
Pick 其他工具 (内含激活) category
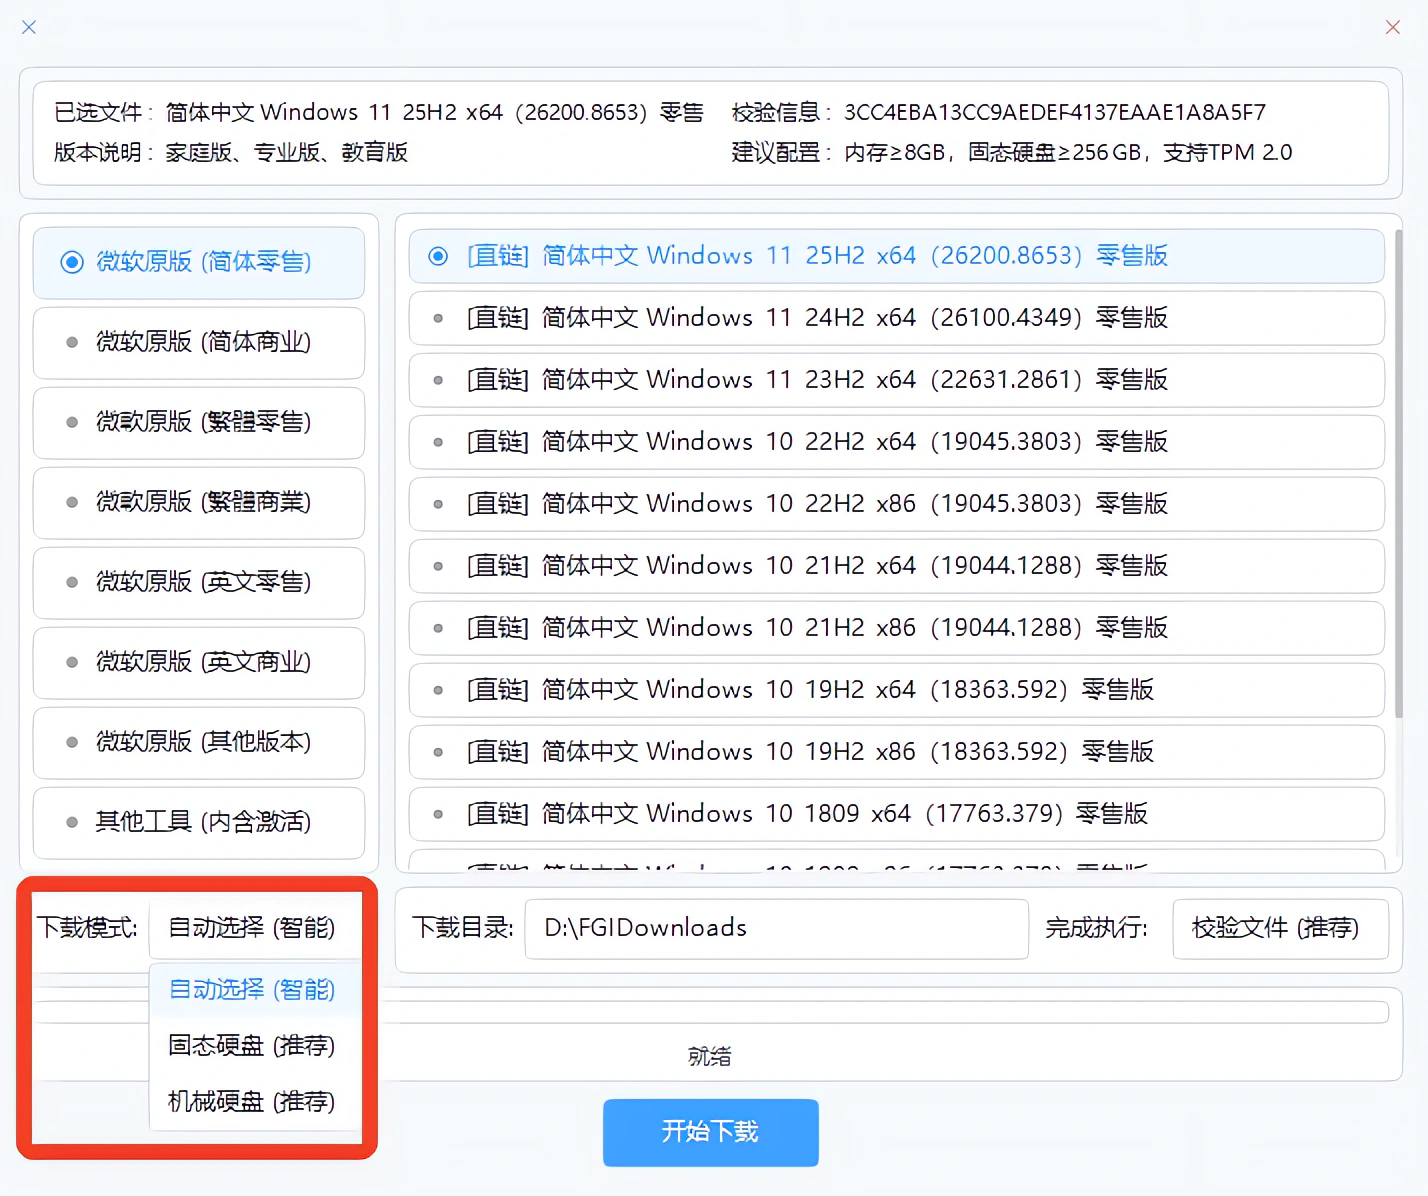tap(199, 822)
